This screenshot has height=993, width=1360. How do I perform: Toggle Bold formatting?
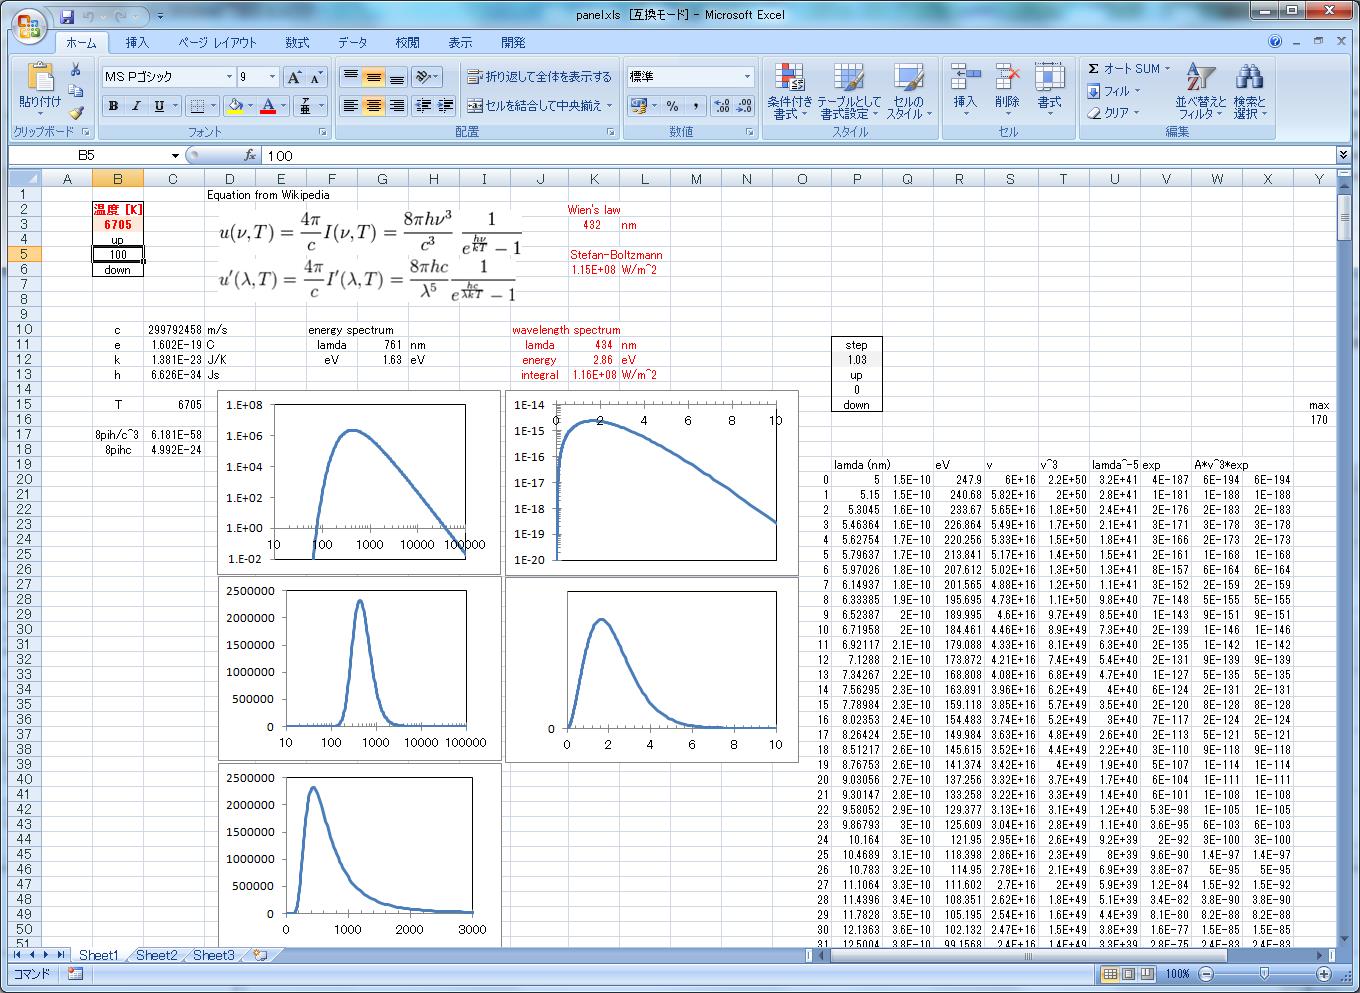(x=113, y=106)
